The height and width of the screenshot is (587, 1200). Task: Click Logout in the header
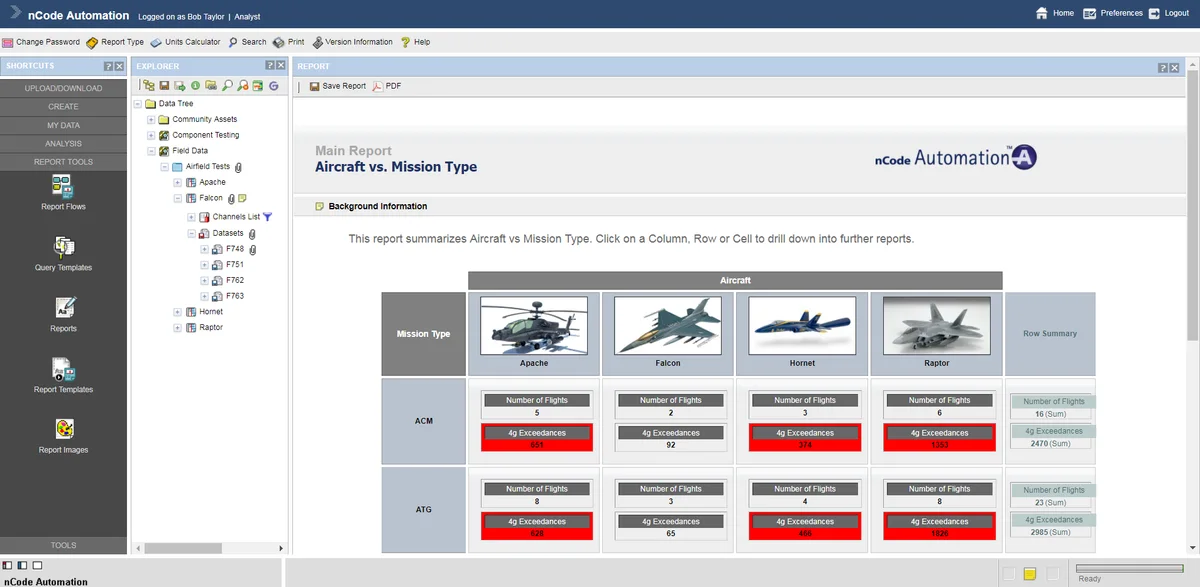pos(1168,13)
